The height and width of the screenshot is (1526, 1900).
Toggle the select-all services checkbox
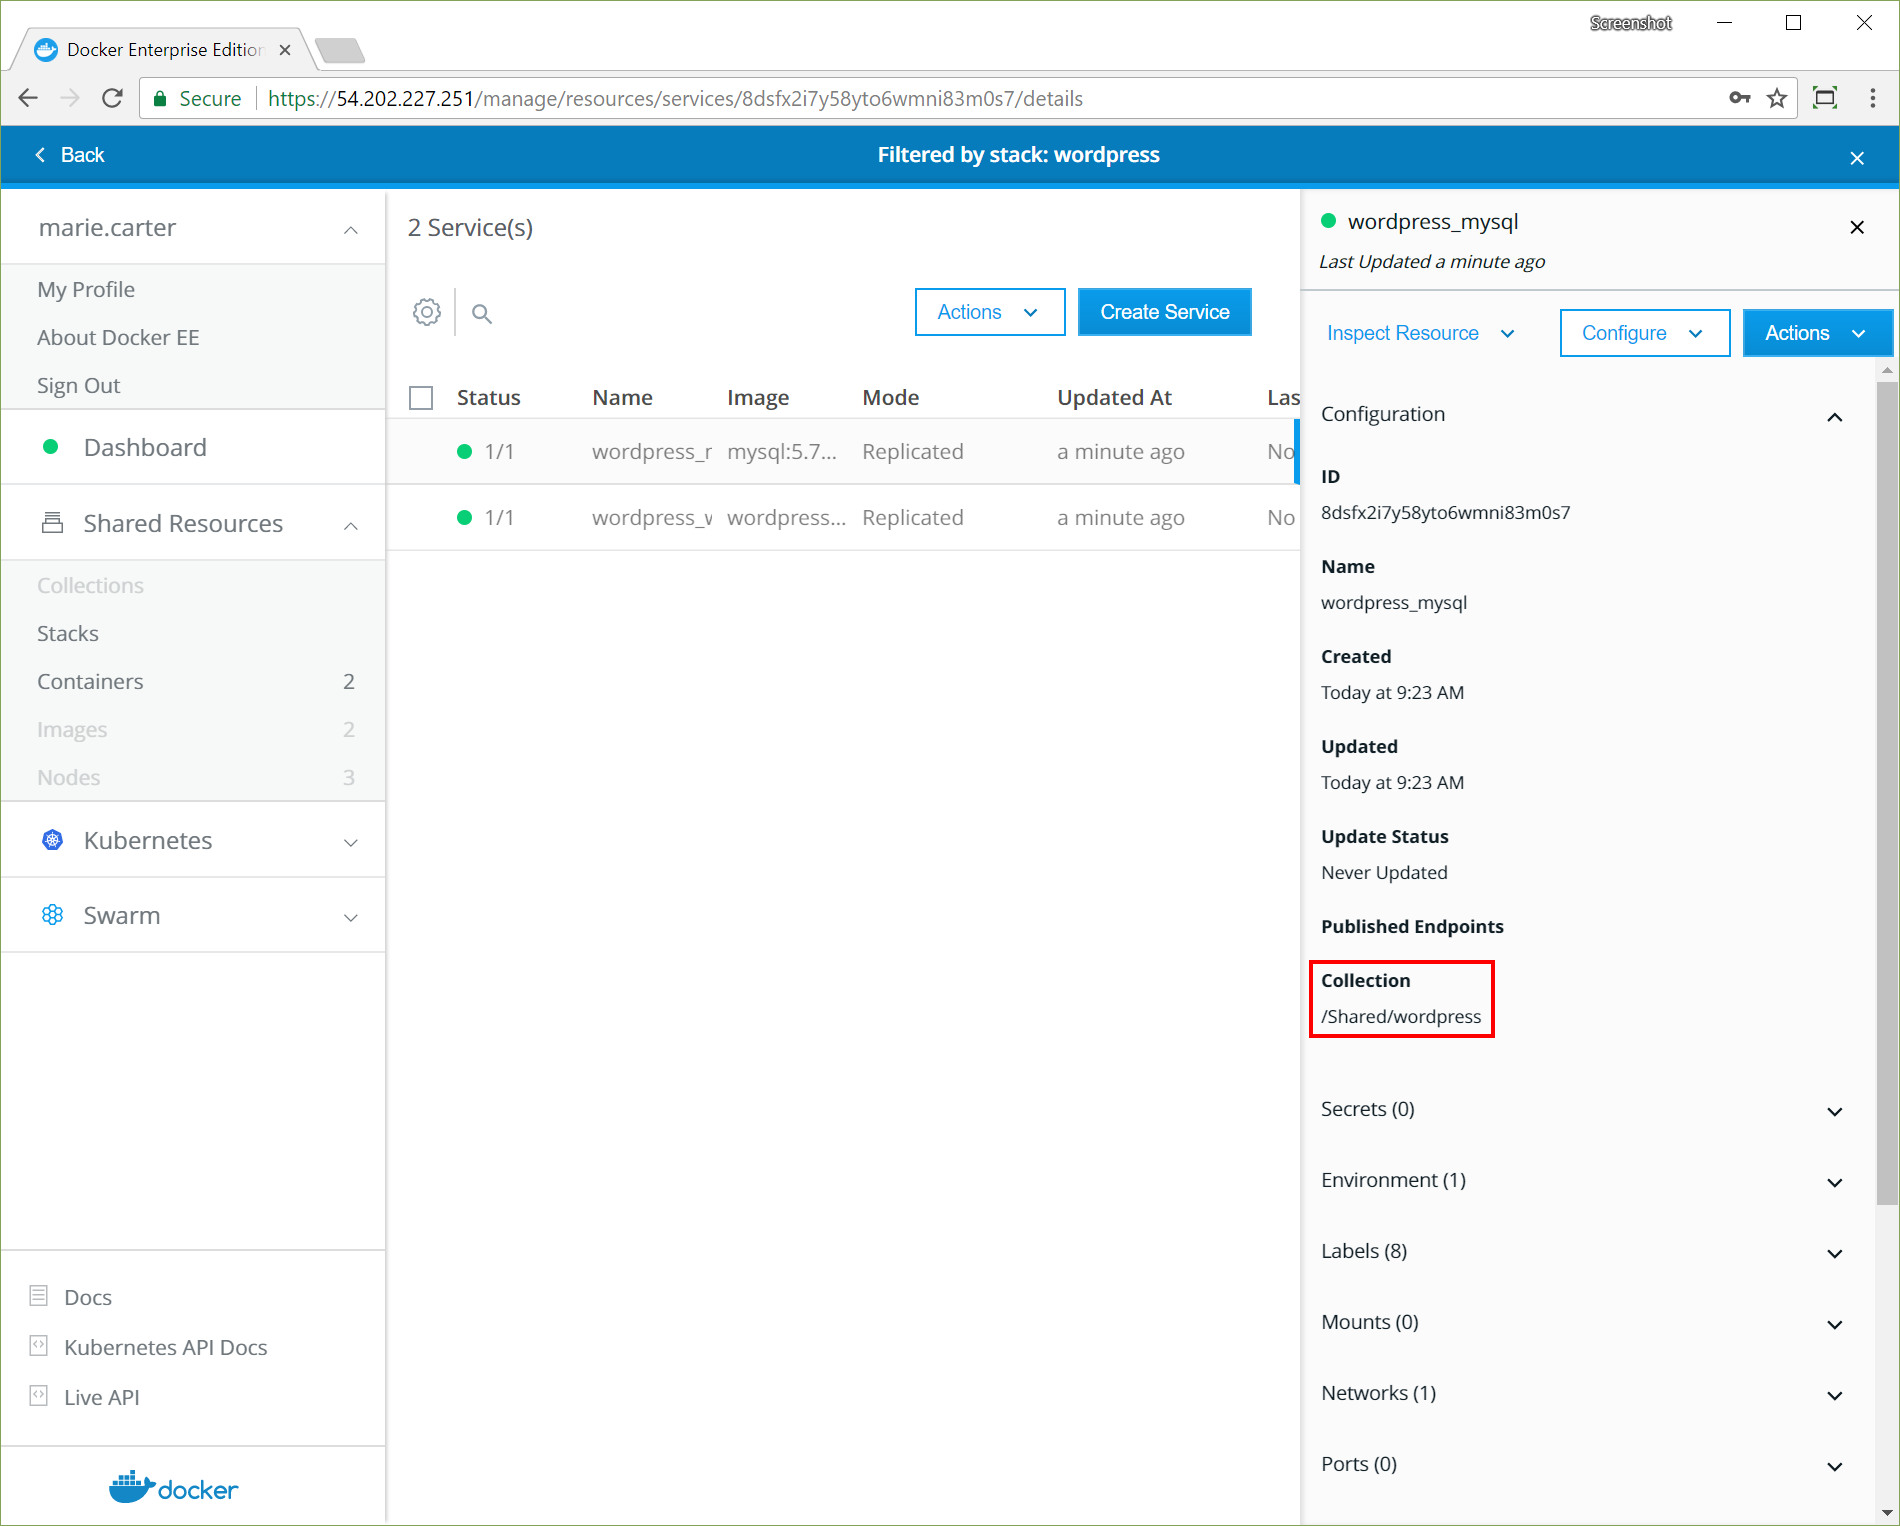point(421,398)
